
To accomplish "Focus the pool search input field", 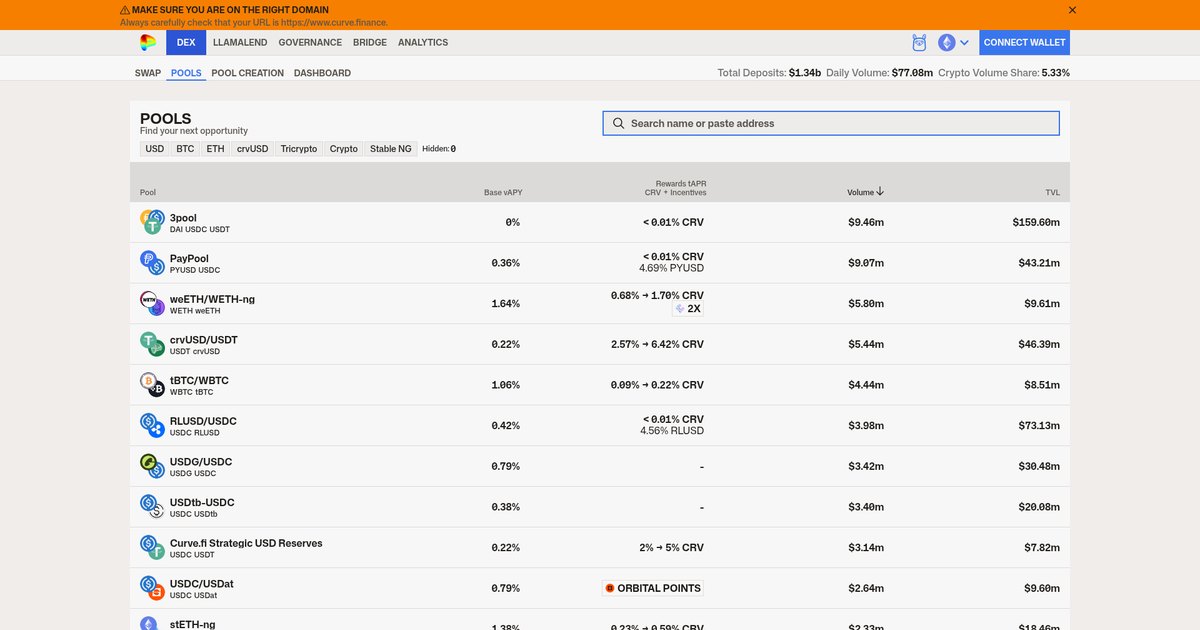I will 831,123.
